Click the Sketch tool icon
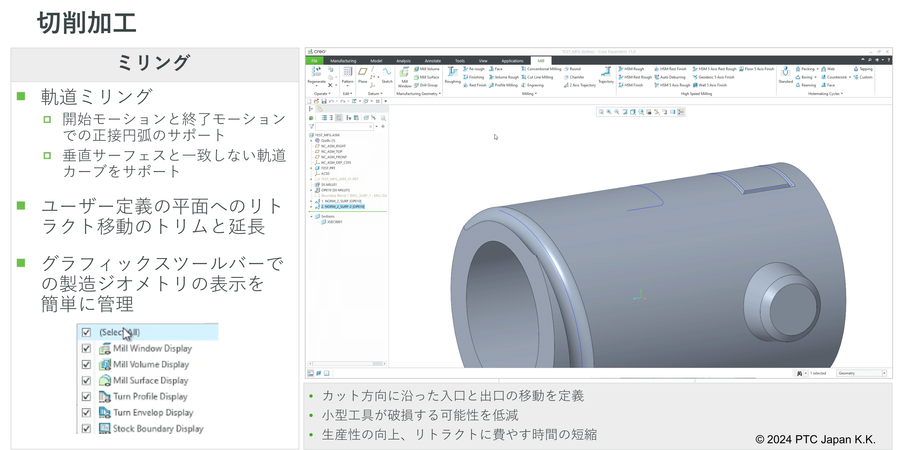The width and height of the screenshot is (900, 450). point(386,74)
